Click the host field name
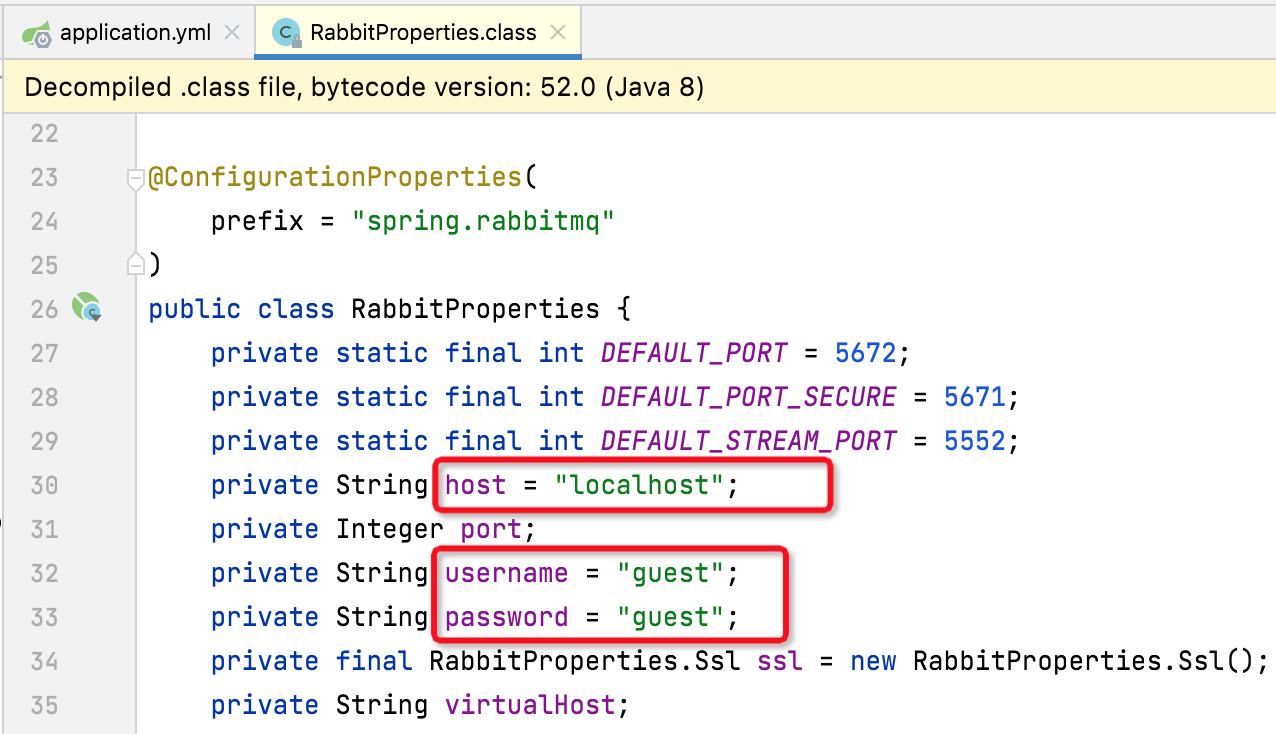Screen dimensions: 1276x734 475,485
